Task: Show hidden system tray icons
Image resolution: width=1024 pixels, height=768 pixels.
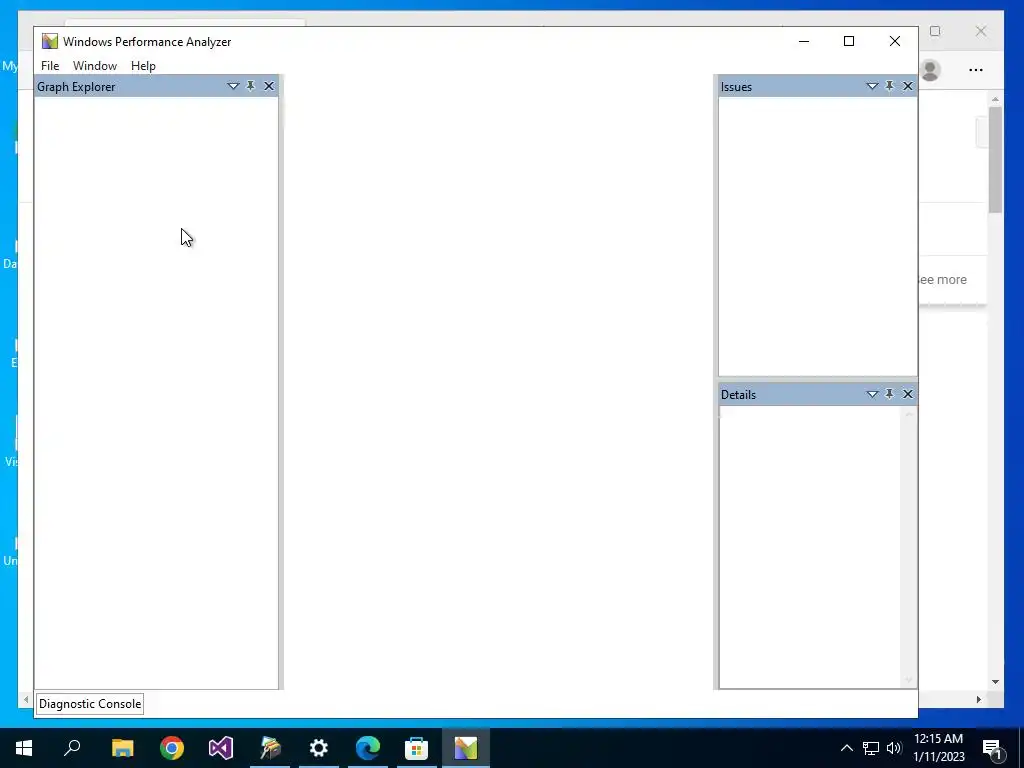Action: click(846, 748)
